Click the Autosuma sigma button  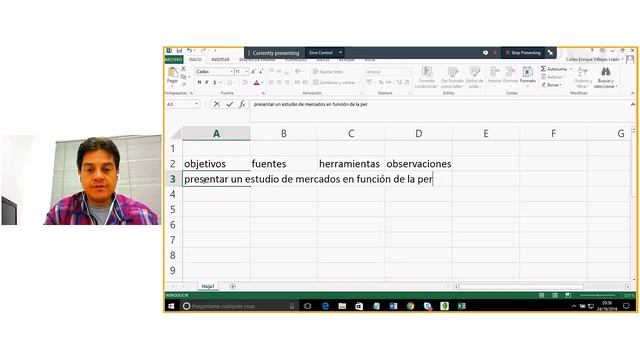pyautogui.click(x=554, y=69)
